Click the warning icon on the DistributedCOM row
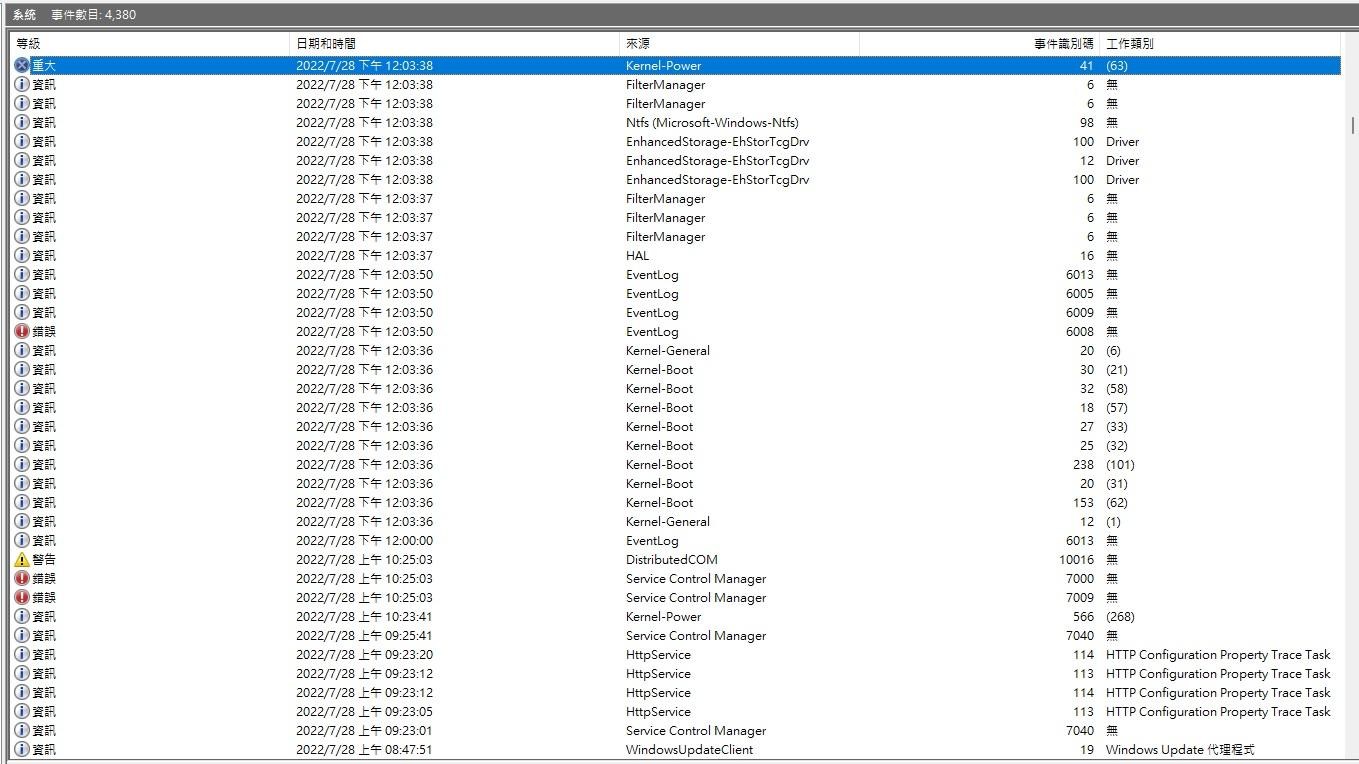Viewport: 1359px width, 764px height. [x=22, y=560]
